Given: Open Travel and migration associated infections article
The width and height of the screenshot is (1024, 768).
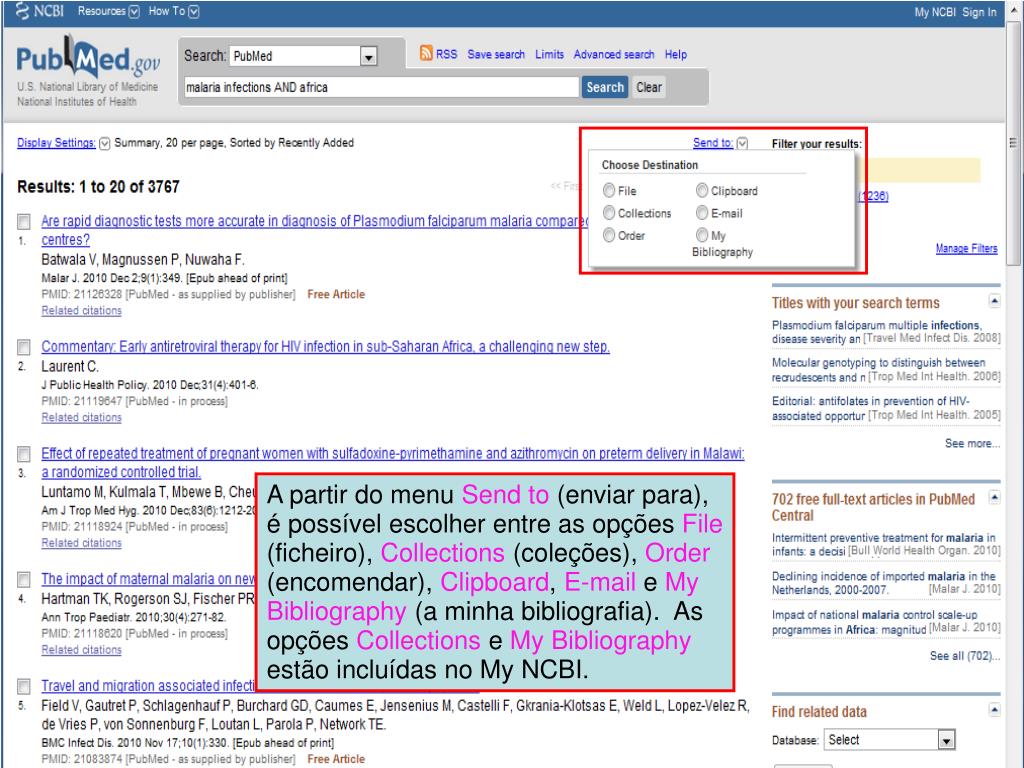Looking at the screenshot, I should click(x=148, y=686).
